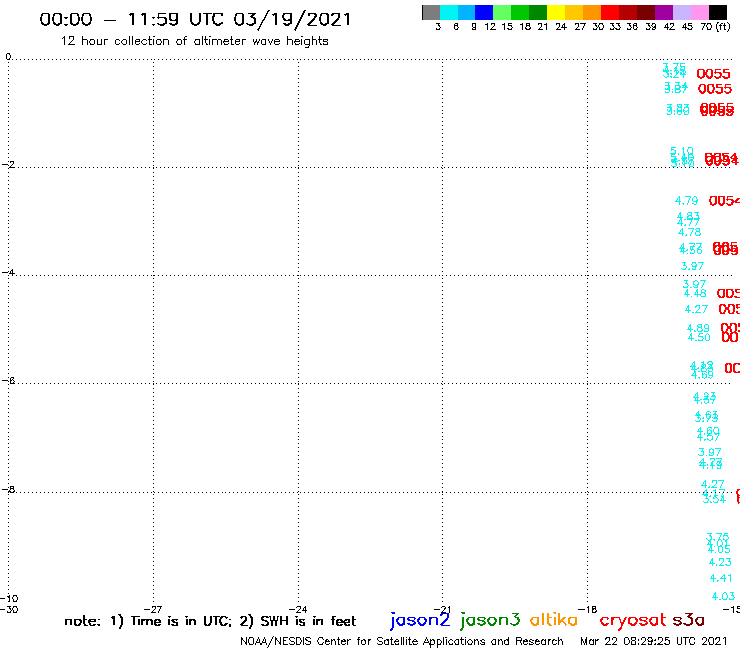Click the longitude axis label '-18'

click(587, 609)
